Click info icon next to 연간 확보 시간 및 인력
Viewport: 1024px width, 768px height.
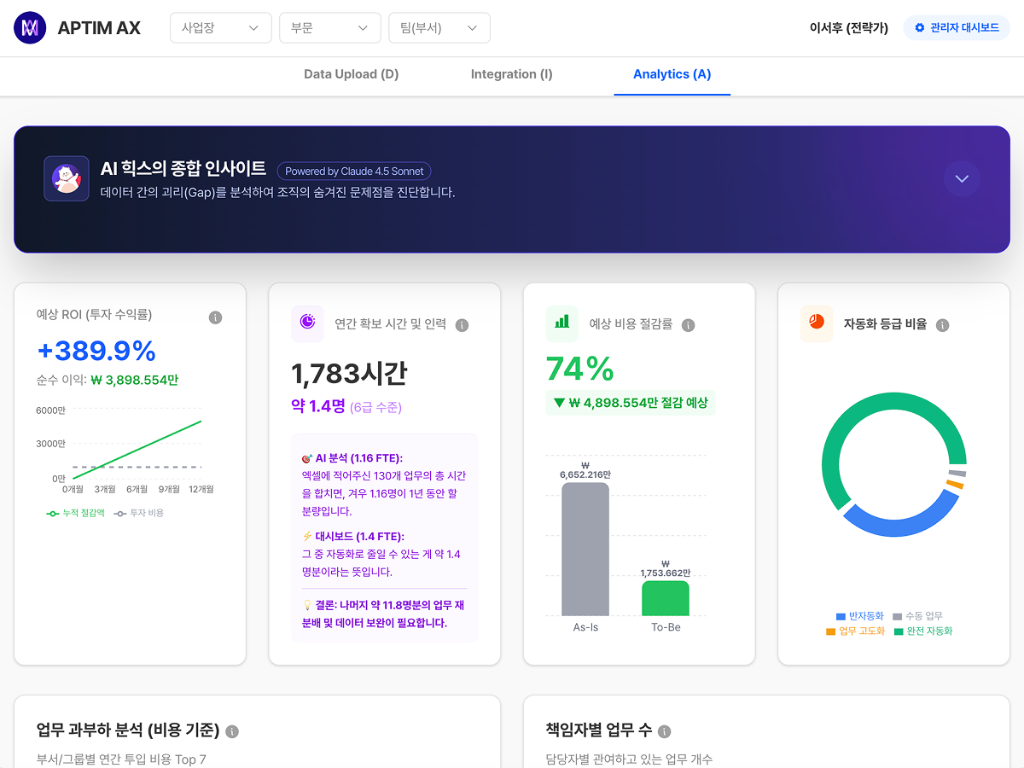click(462, 325)
